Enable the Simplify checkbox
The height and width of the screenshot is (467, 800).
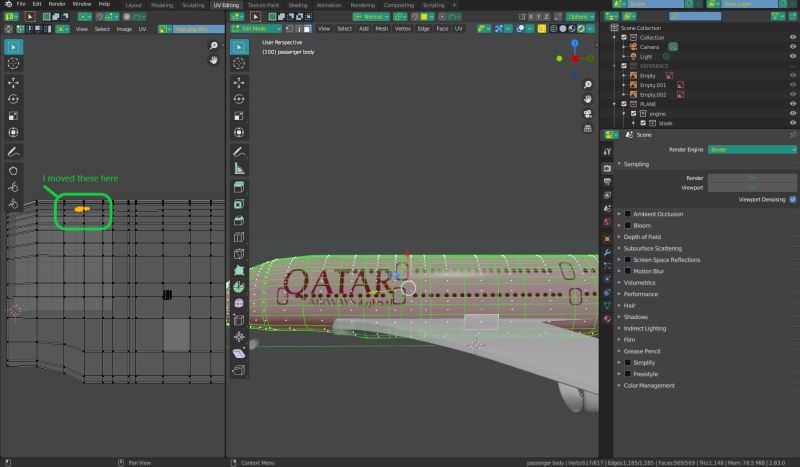[x=628, y=362]
